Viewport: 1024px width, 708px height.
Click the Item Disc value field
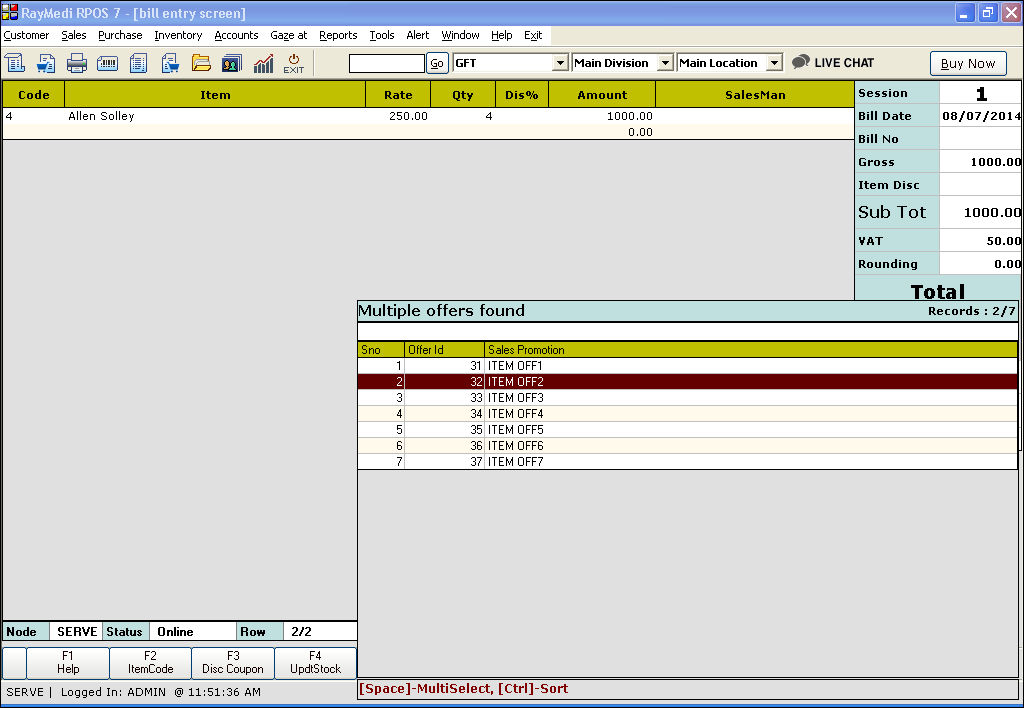click(x=980, y=185)
